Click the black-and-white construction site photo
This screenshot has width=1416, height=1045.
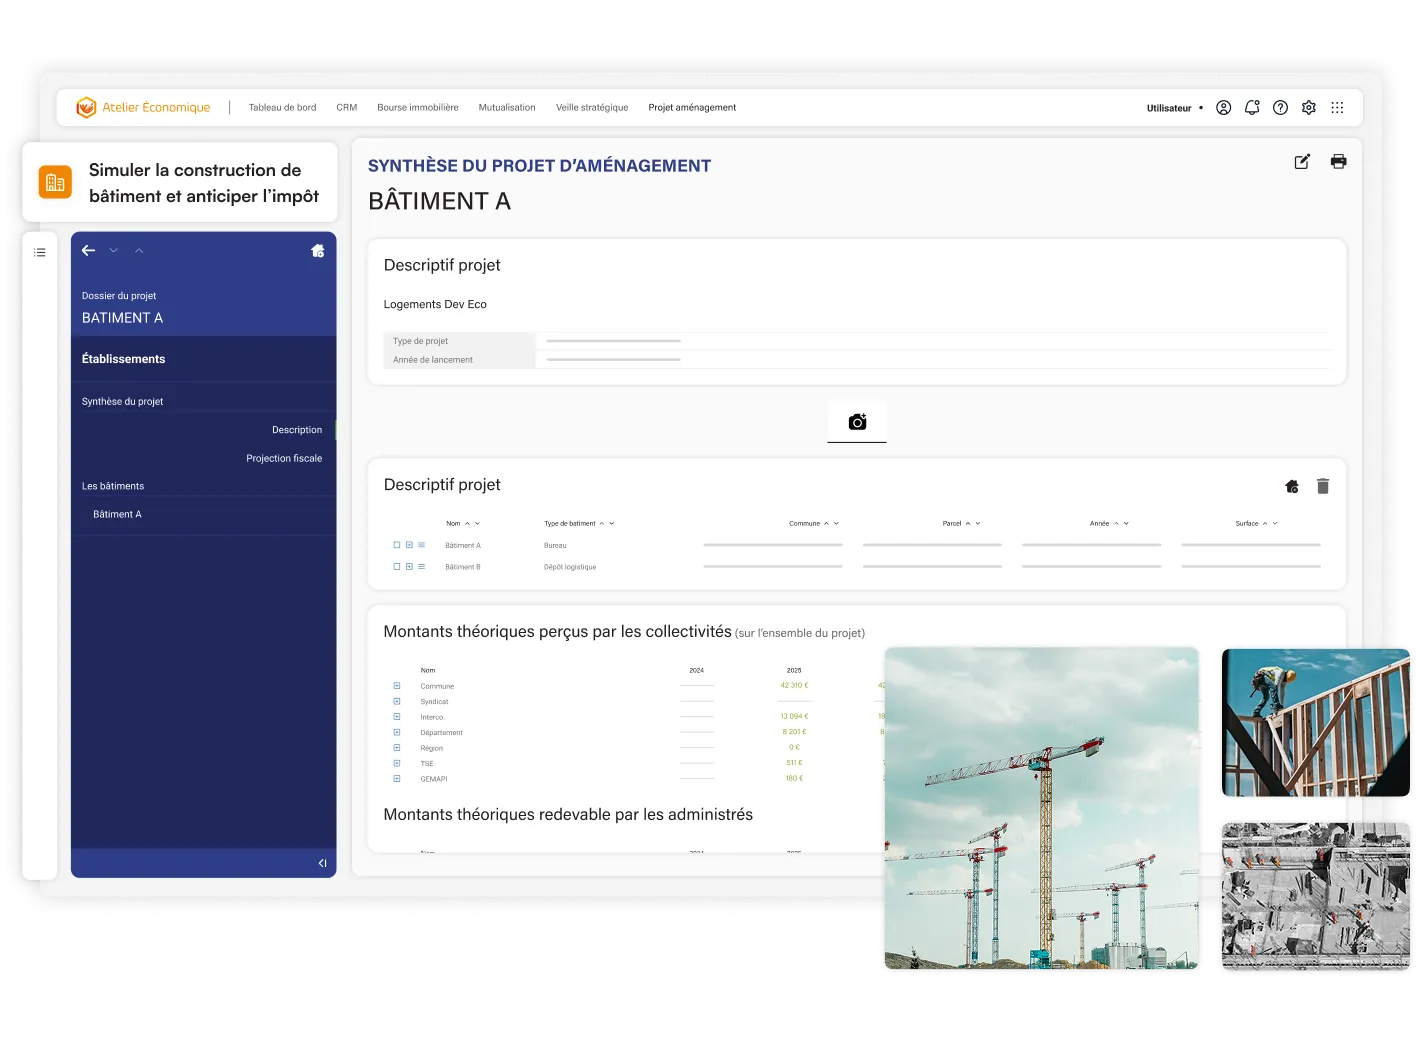pyautogui.click(x=1316, y=896)
